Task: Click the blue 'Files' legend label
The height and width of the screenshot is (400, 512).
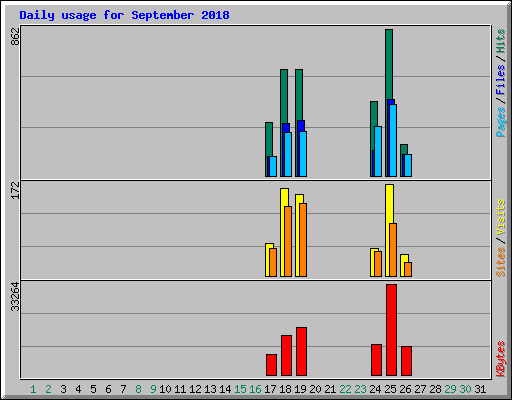Action: (x=500, y=79)
